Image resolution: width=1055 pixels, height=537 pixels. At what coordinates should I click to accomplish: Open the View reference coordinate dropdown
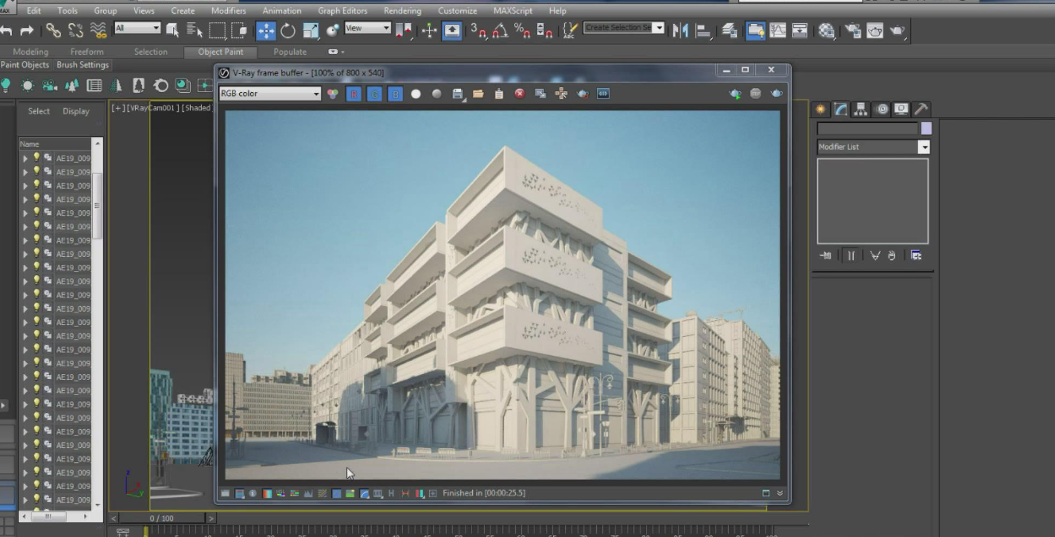(x=368, y=28)
